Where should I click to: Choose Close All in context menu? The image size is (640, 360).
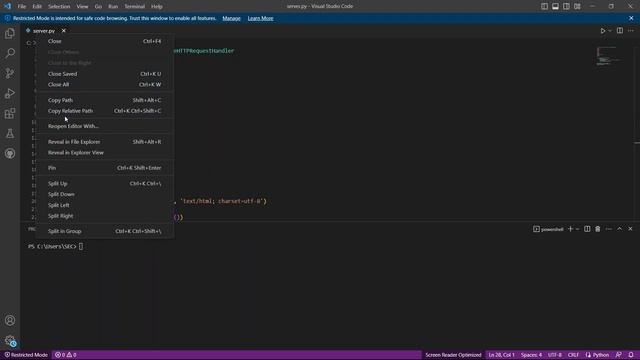pyautogui.click(x=104, y=84)
